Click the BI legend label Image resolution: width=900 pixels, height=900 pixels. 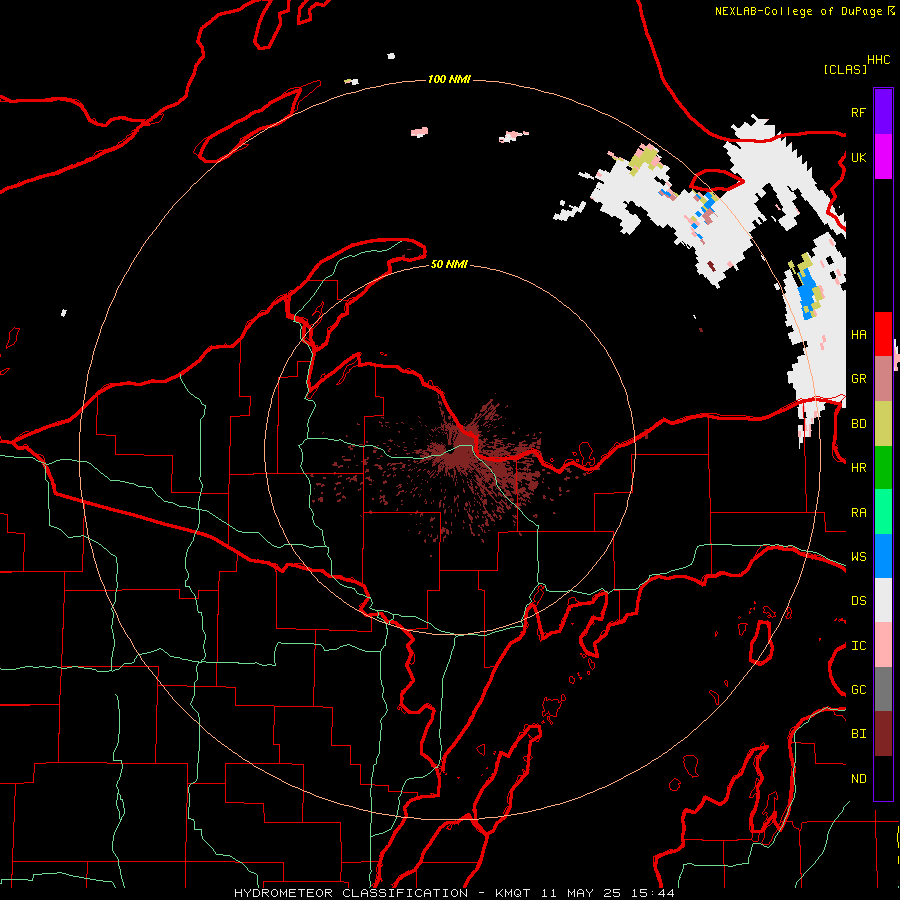click(x=858, y=734)
